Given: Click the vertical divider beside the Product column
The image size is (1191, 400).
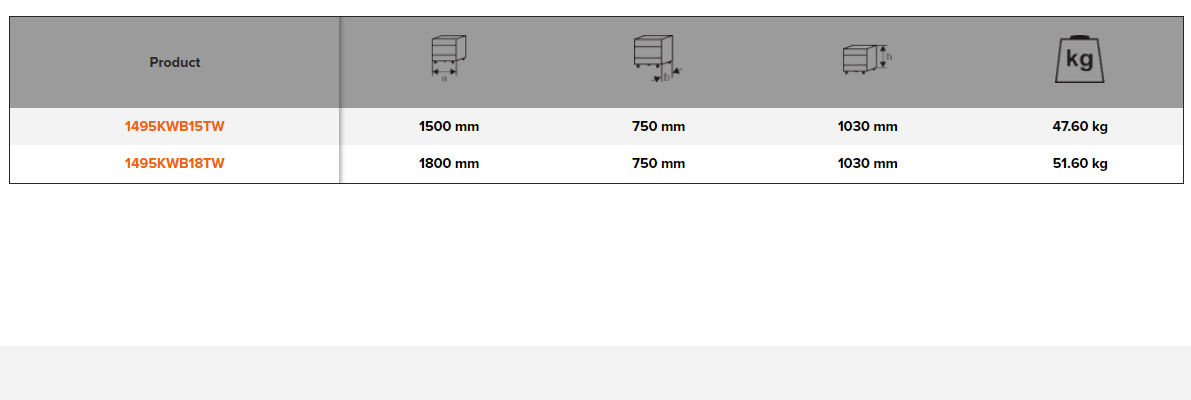Looking at the screenshot, I should click(340, 100).
